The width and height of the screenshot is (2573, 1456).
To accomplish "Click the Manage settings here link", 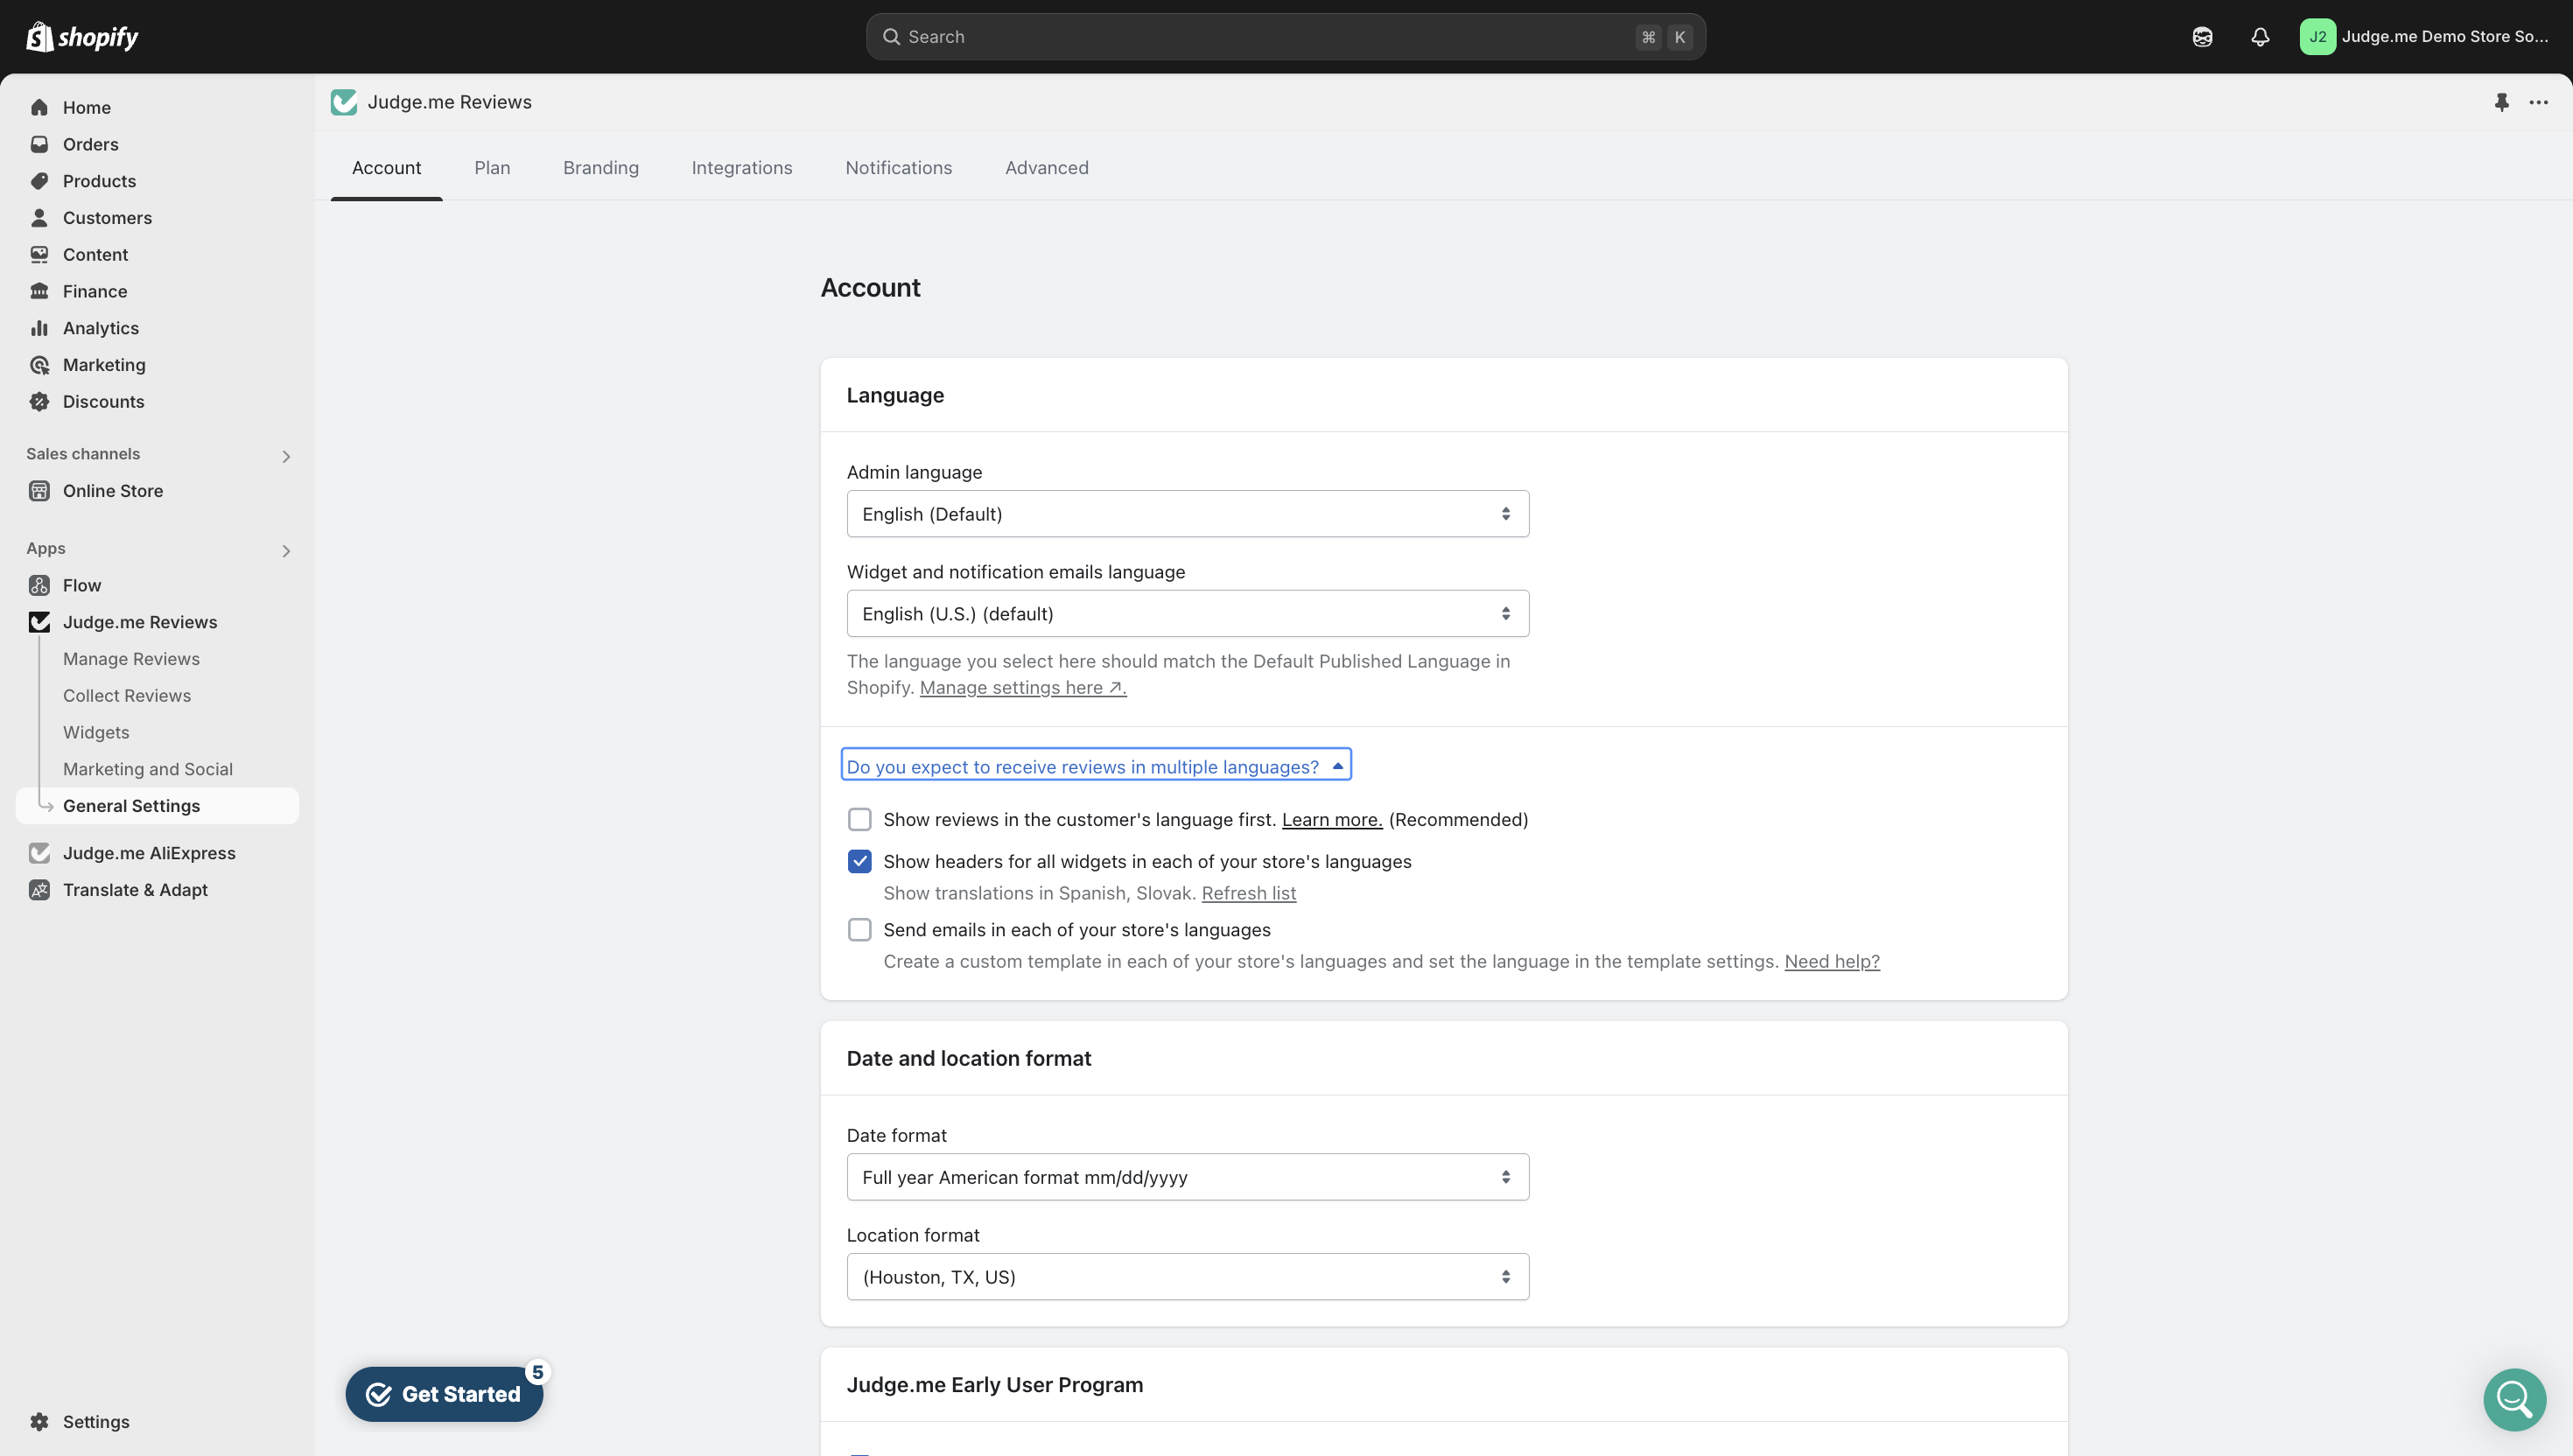I will (x=1022, y=688).
